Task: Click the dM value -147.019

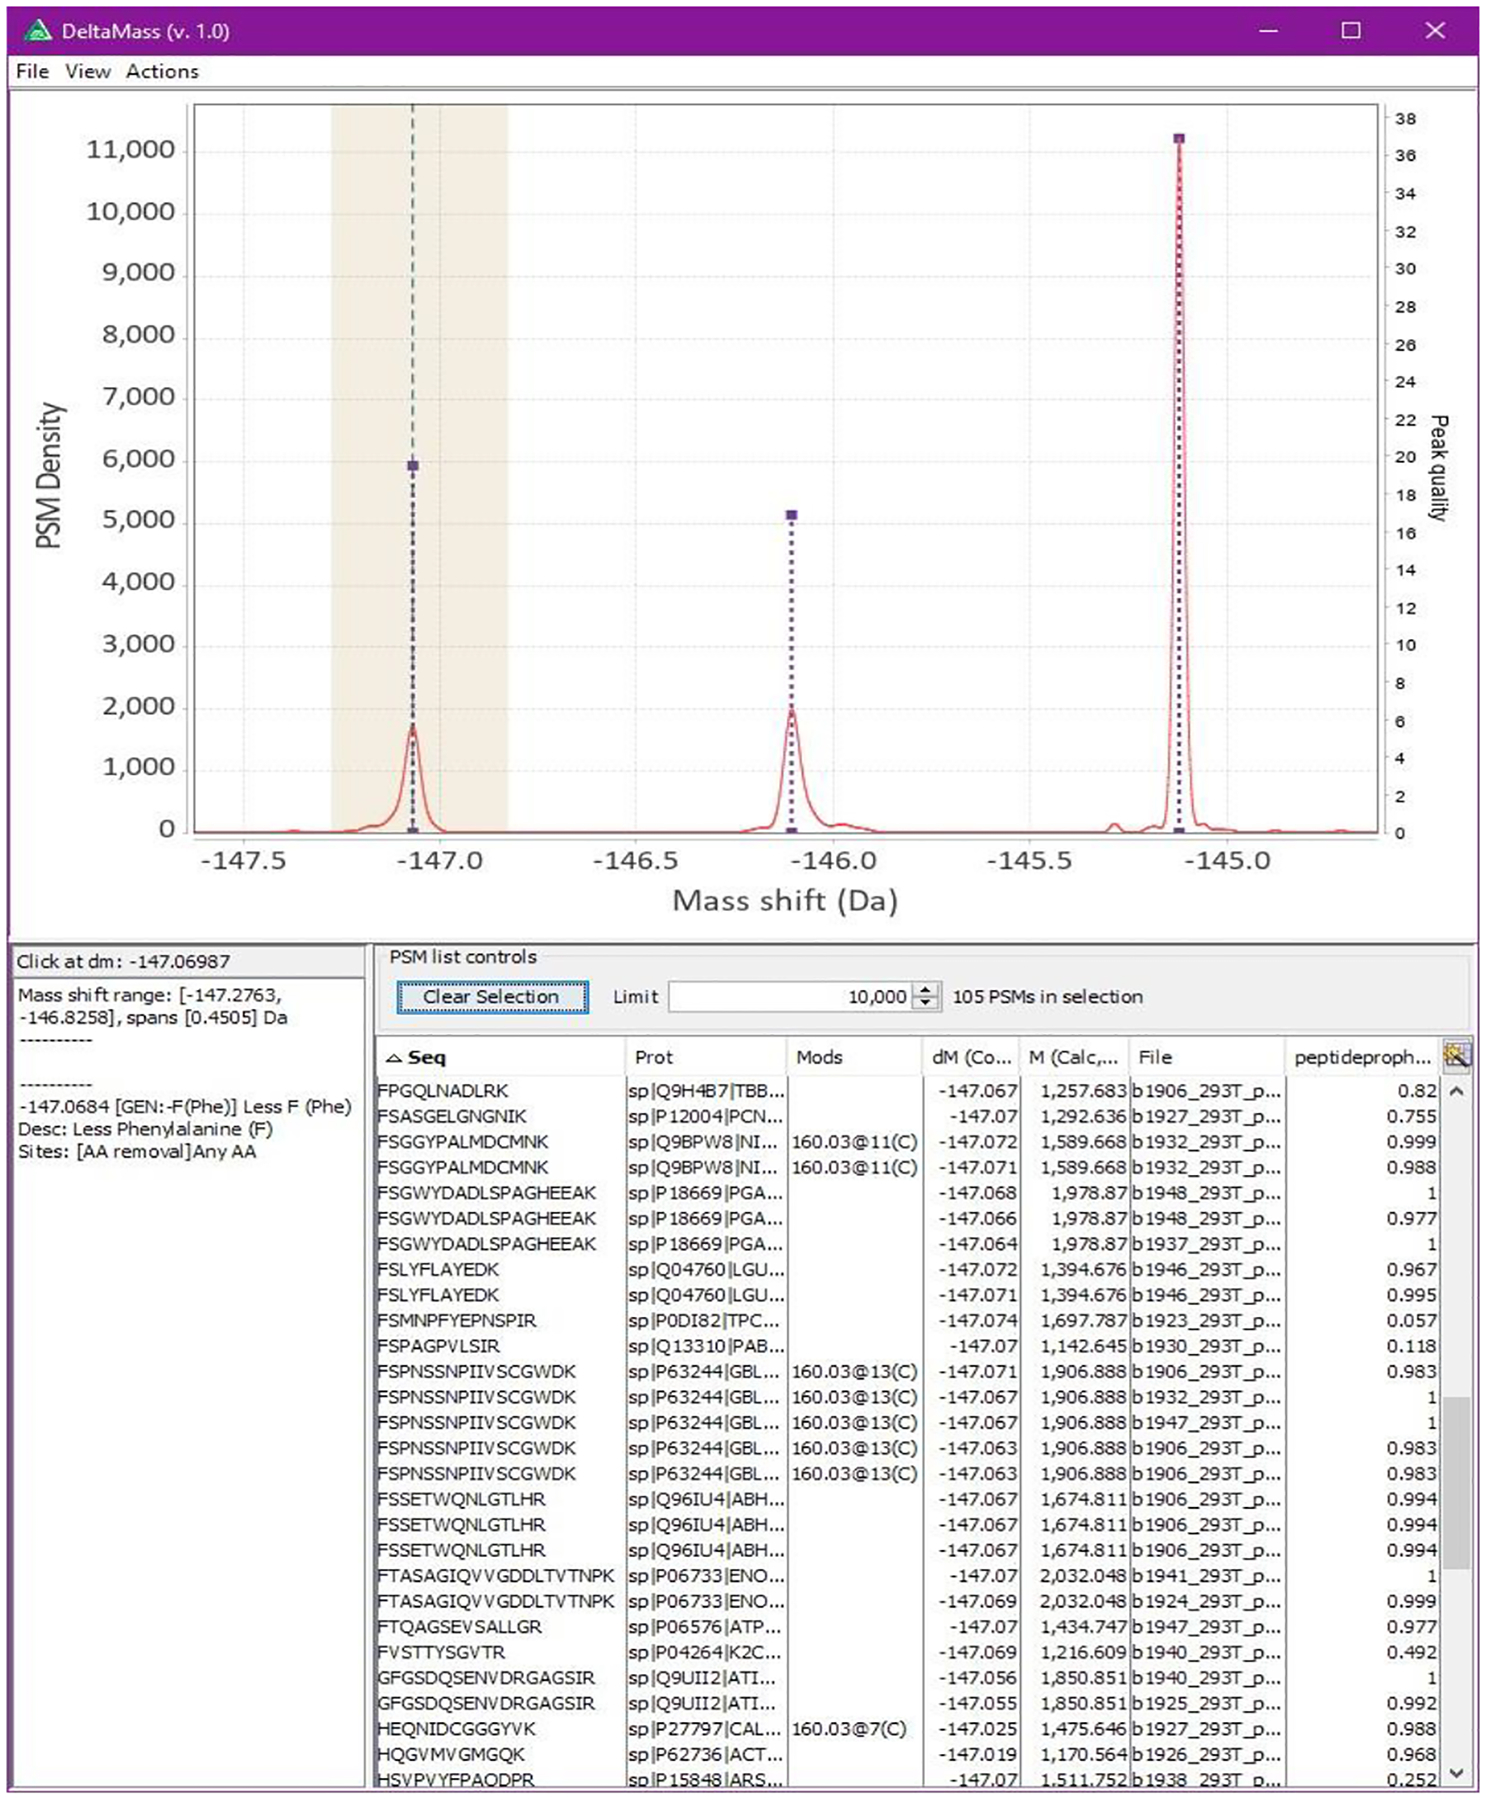Action: [x=977, y=1754]
